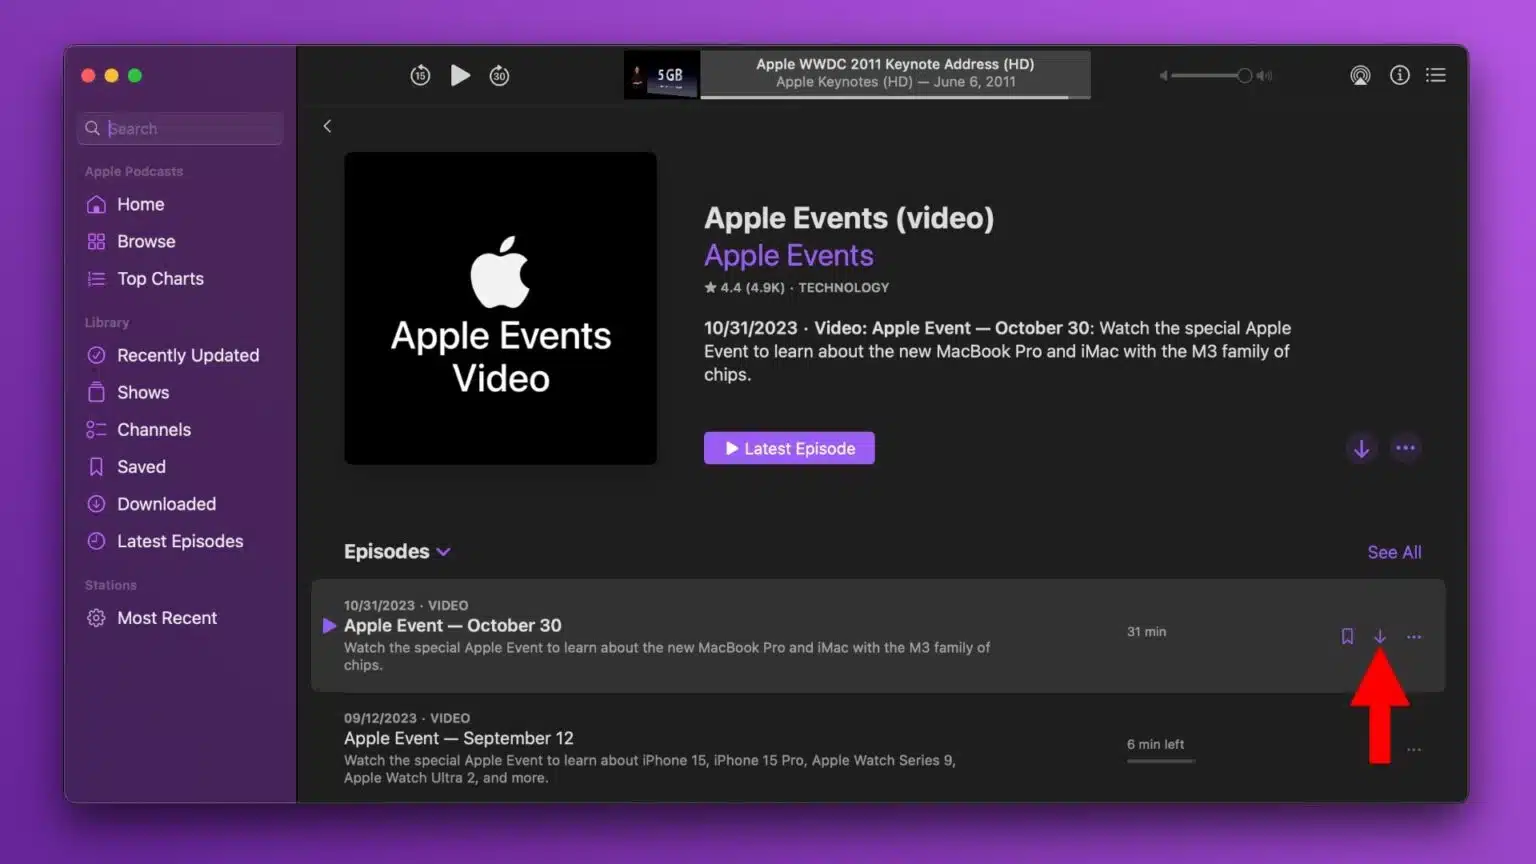This screenshot has width=1536, height=864.
Task: Click the Downloaded arrow-circle icon
Action: pos(96,504)
